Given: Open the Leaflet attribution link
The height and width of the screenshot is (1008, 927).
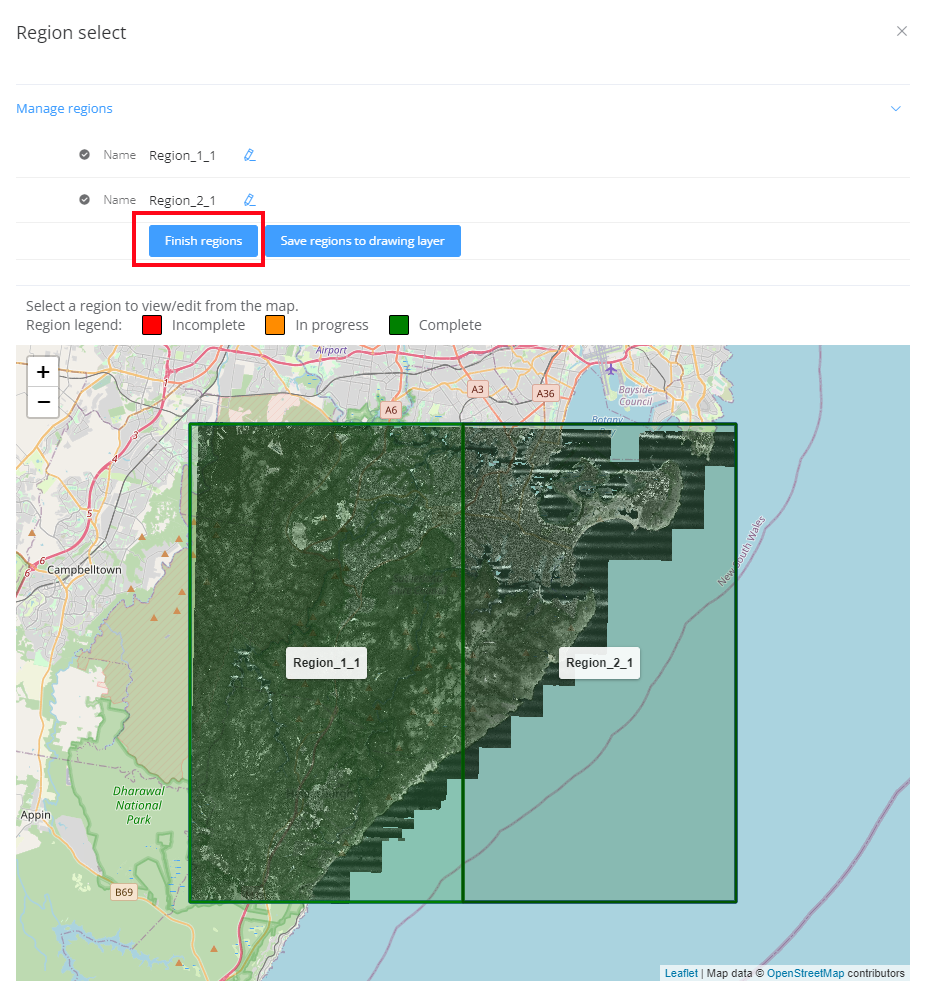Looking at the screenshot, I should click(x=681, y=973).
